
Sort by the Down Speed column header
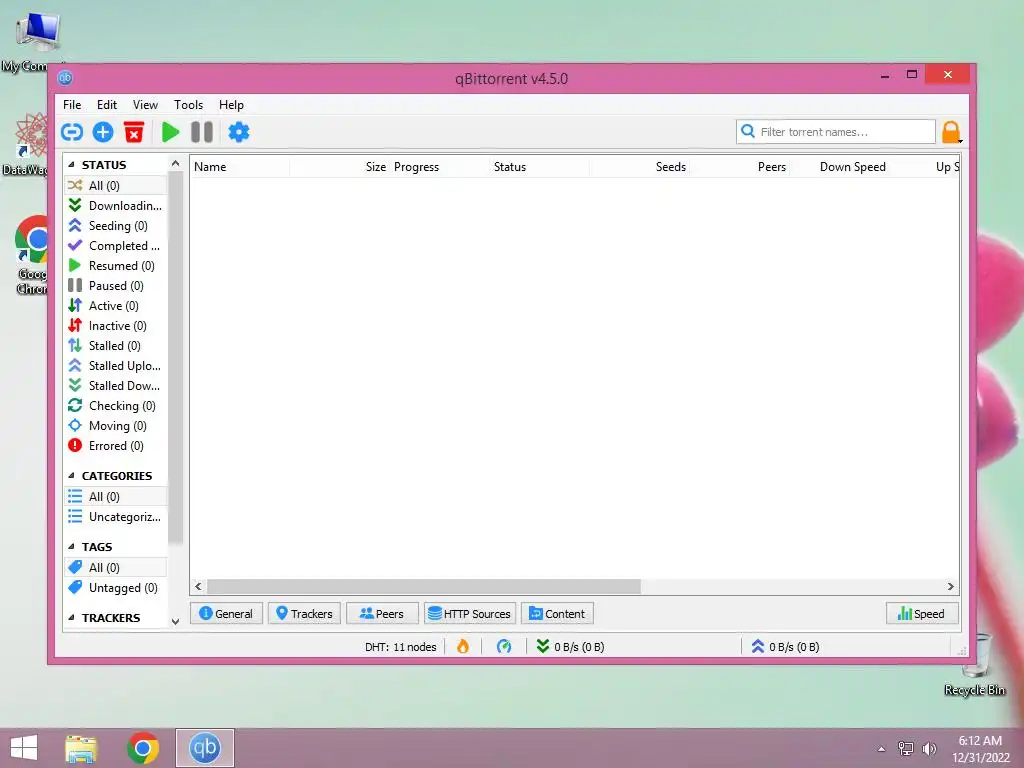839,167
